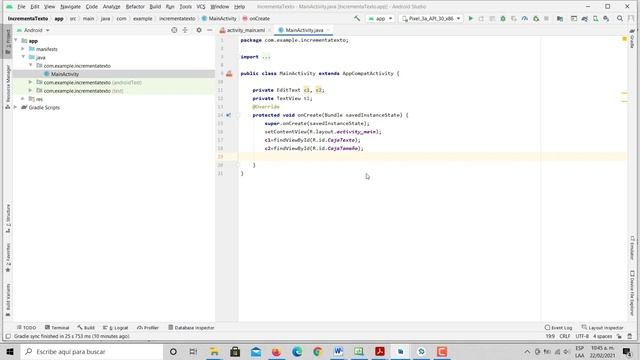640x360 pixels.
Task: Toggle the Structure sidebar tab
Action: (x=8, y=219)
